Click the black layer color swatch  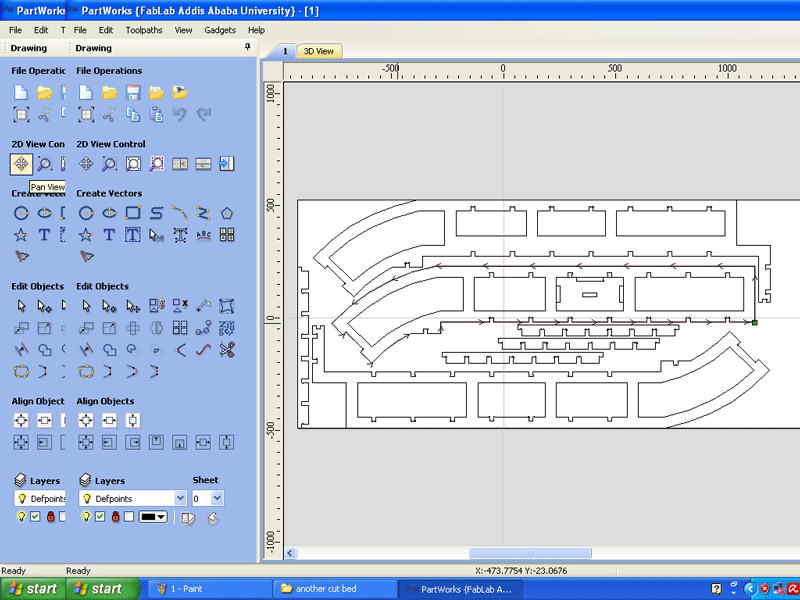(x=146, y=516)
